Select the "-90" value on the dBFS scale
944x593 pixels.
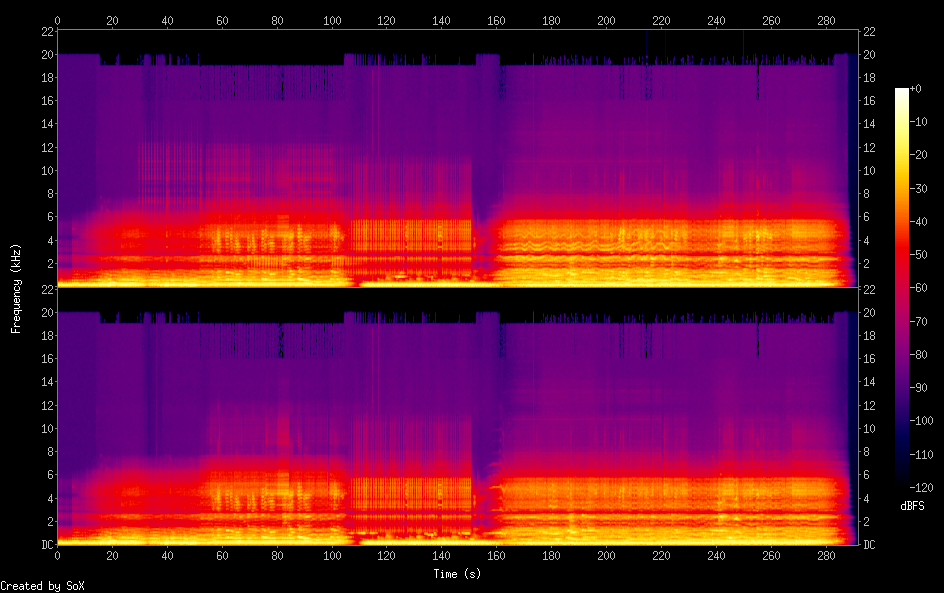(x=919, y=388)
